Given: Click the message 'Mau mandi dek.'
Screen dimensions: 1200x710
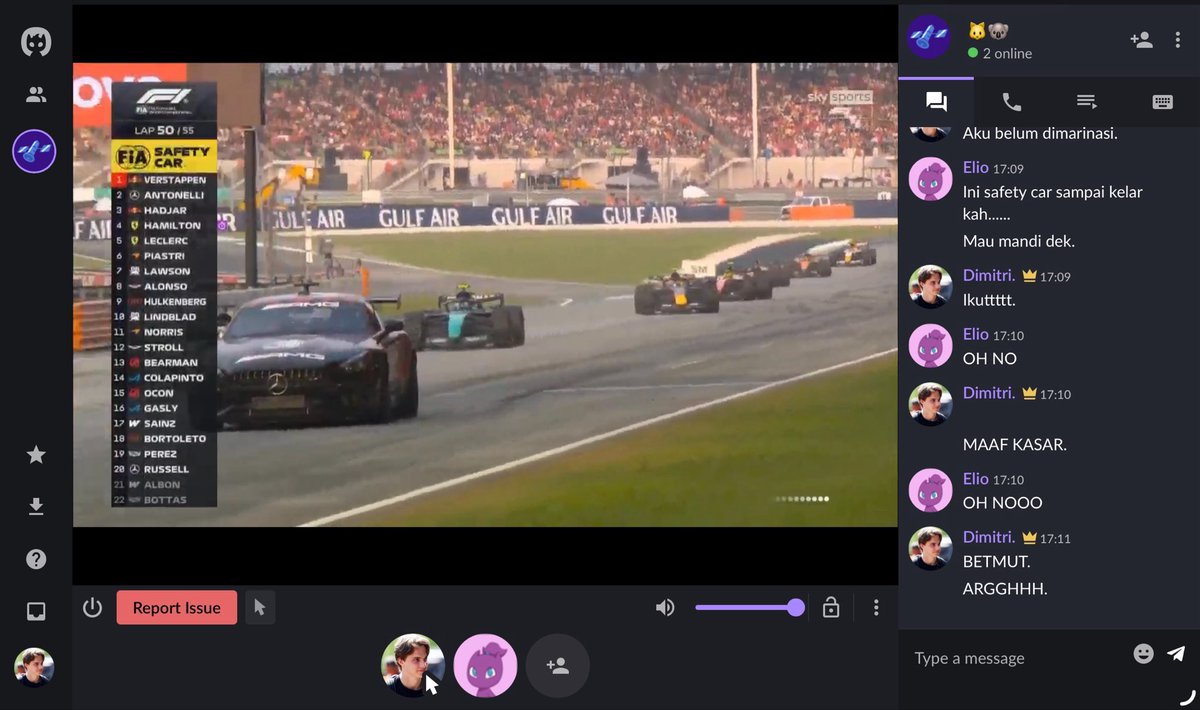Looking at the screenshot, I should [x=1019, y=241].
